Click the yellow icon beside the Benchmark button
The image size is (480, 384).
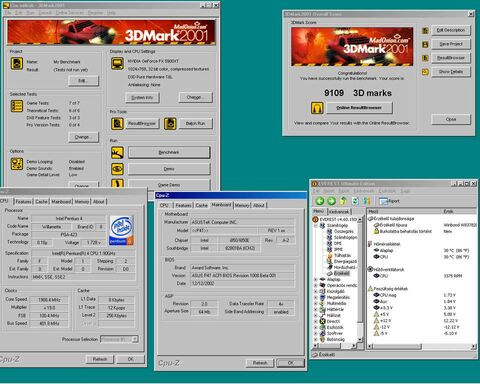(x=117, y=153)
